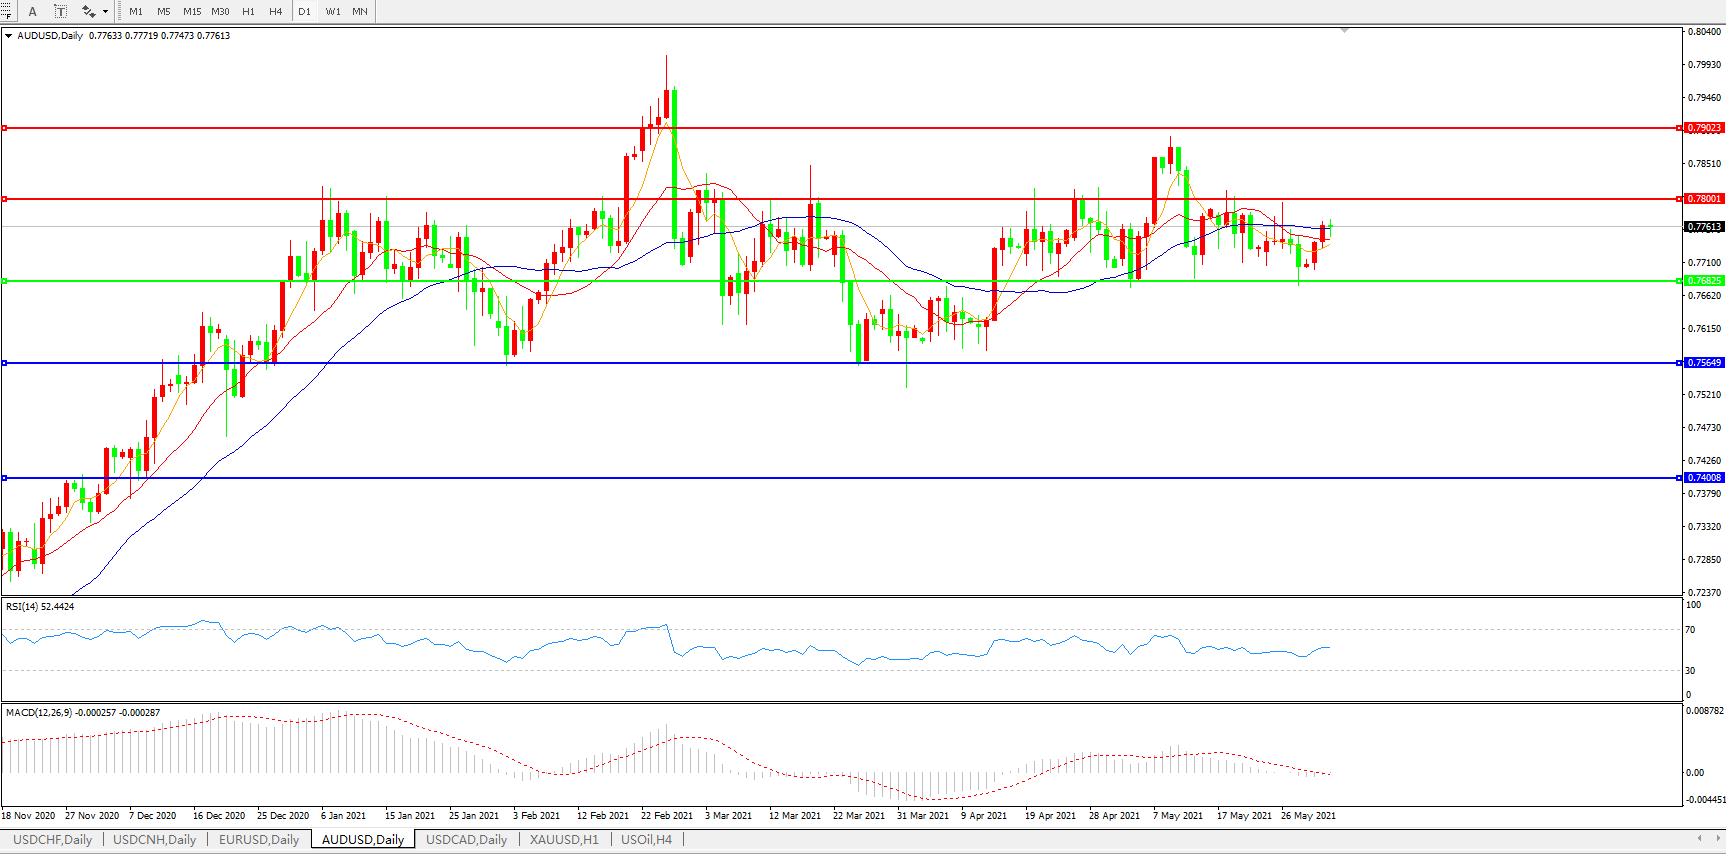Click the Fibonacci tool icon at far left
The width and height of the screenshot is (1726, 854).
coord(6,11)
